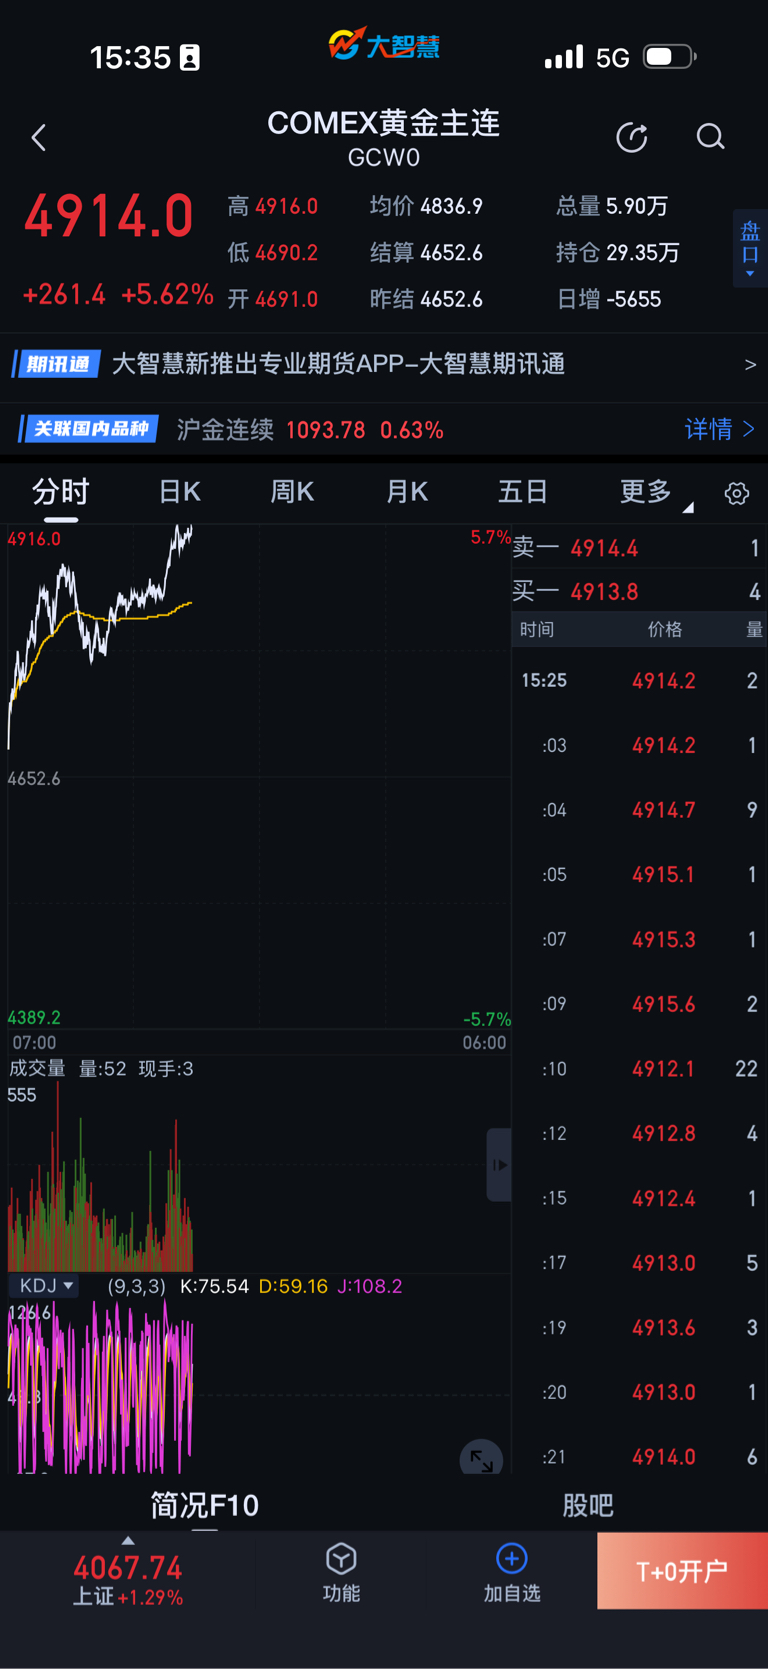Tap the intraday price line chart
The width and height of the screenshot is (768, 1669).
point(259,777)
